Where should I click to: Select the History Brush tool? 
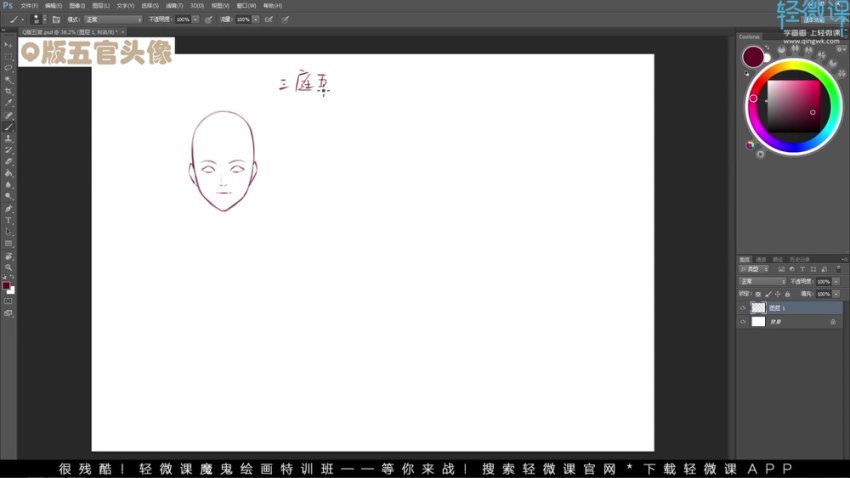tap(8, 150)
